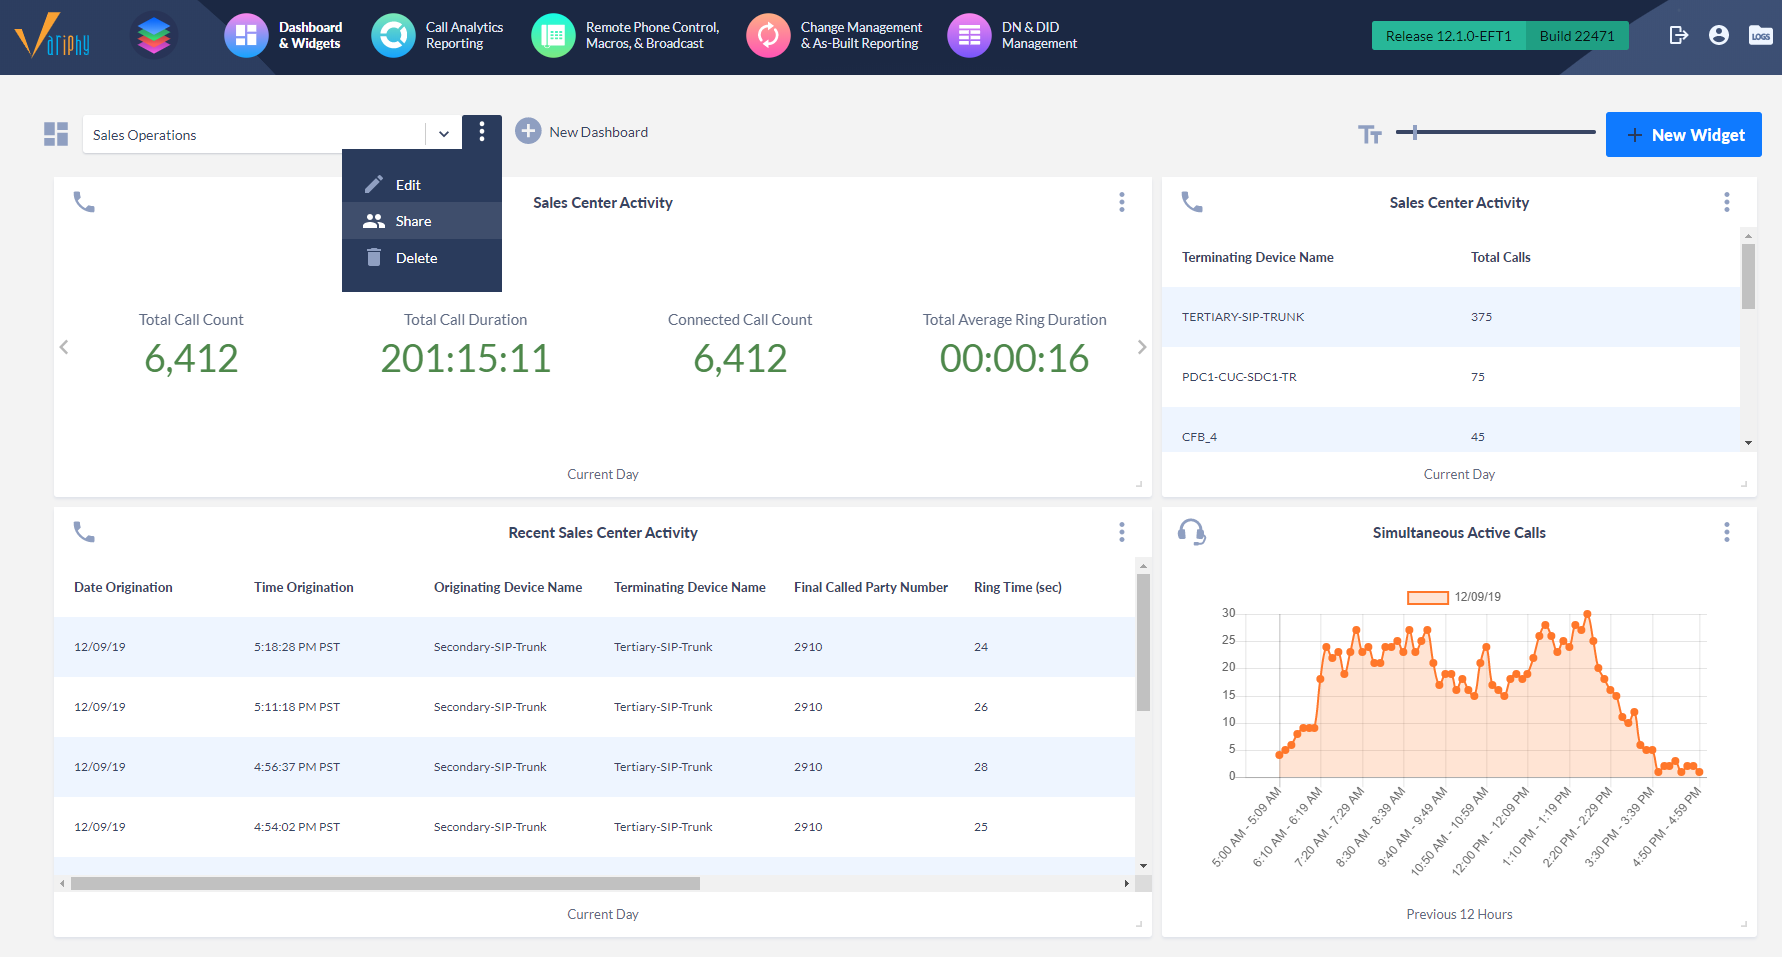Screen dimensions: 1782x957
Task: Expand options menu on Recent Sales Center Activity
Action: 1121,532
